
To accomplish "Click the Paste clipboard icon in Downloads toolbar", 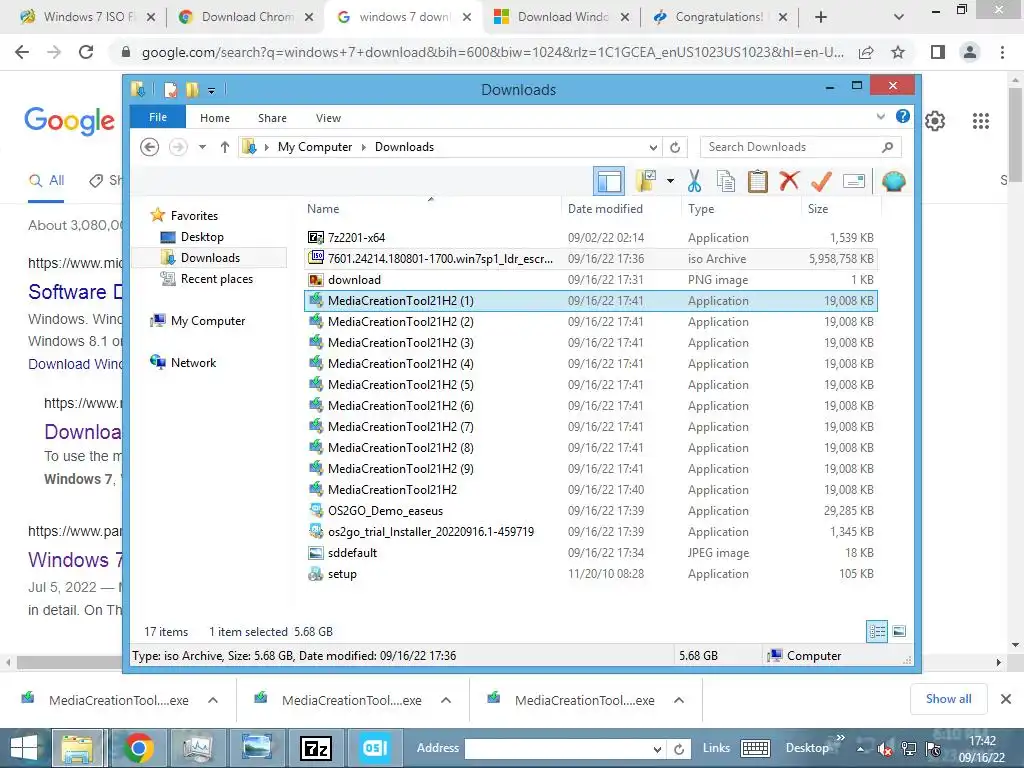I will tap(758, 181).
